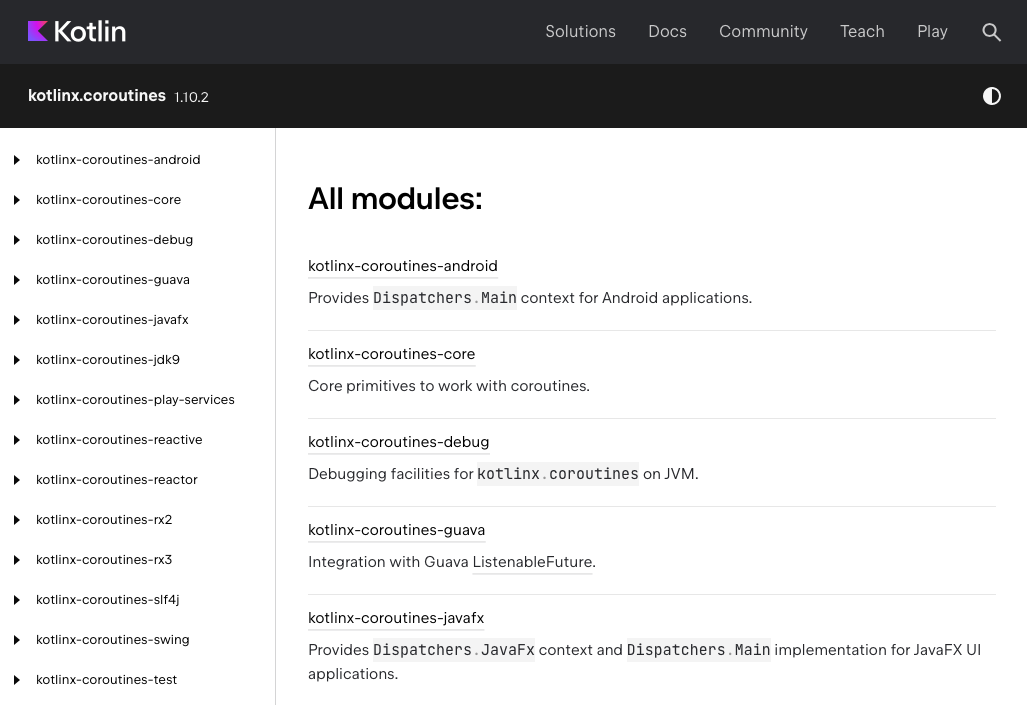Toggle the dark/light theme switch
1027x705 pixels.
click(991, 96)
